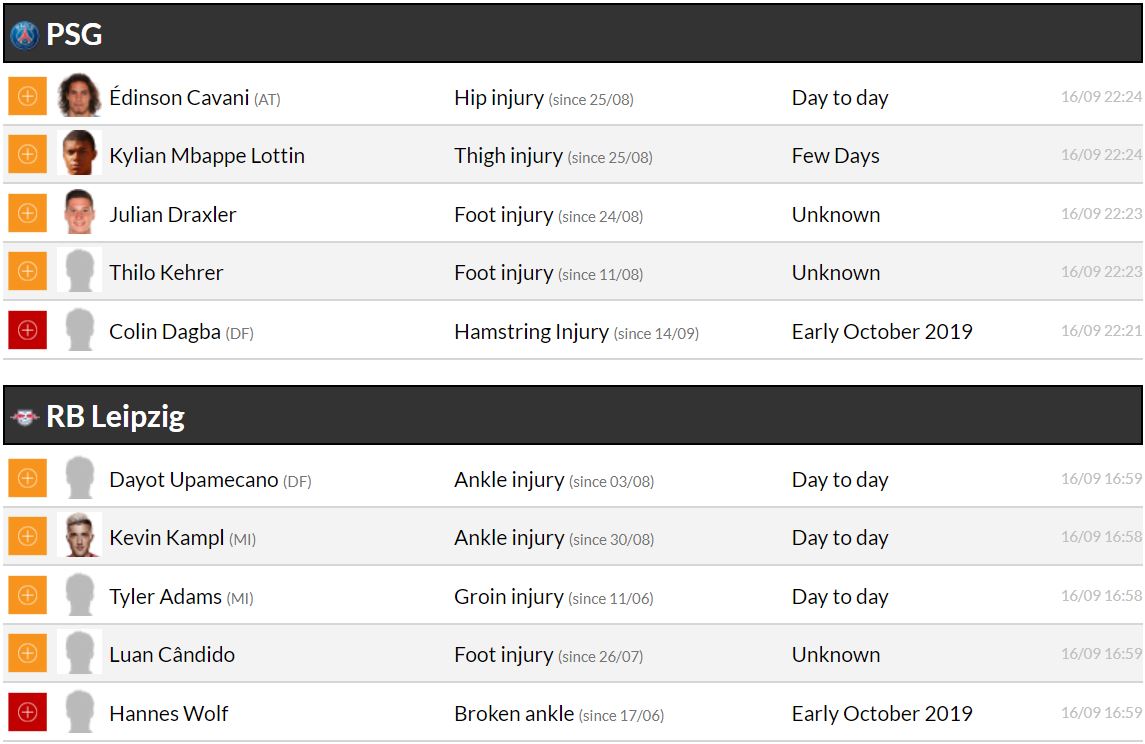This screenshot has height=744, width=1145.
Task: Click orange plus icon for Dayot Upamecano
Action: (27, 479)
